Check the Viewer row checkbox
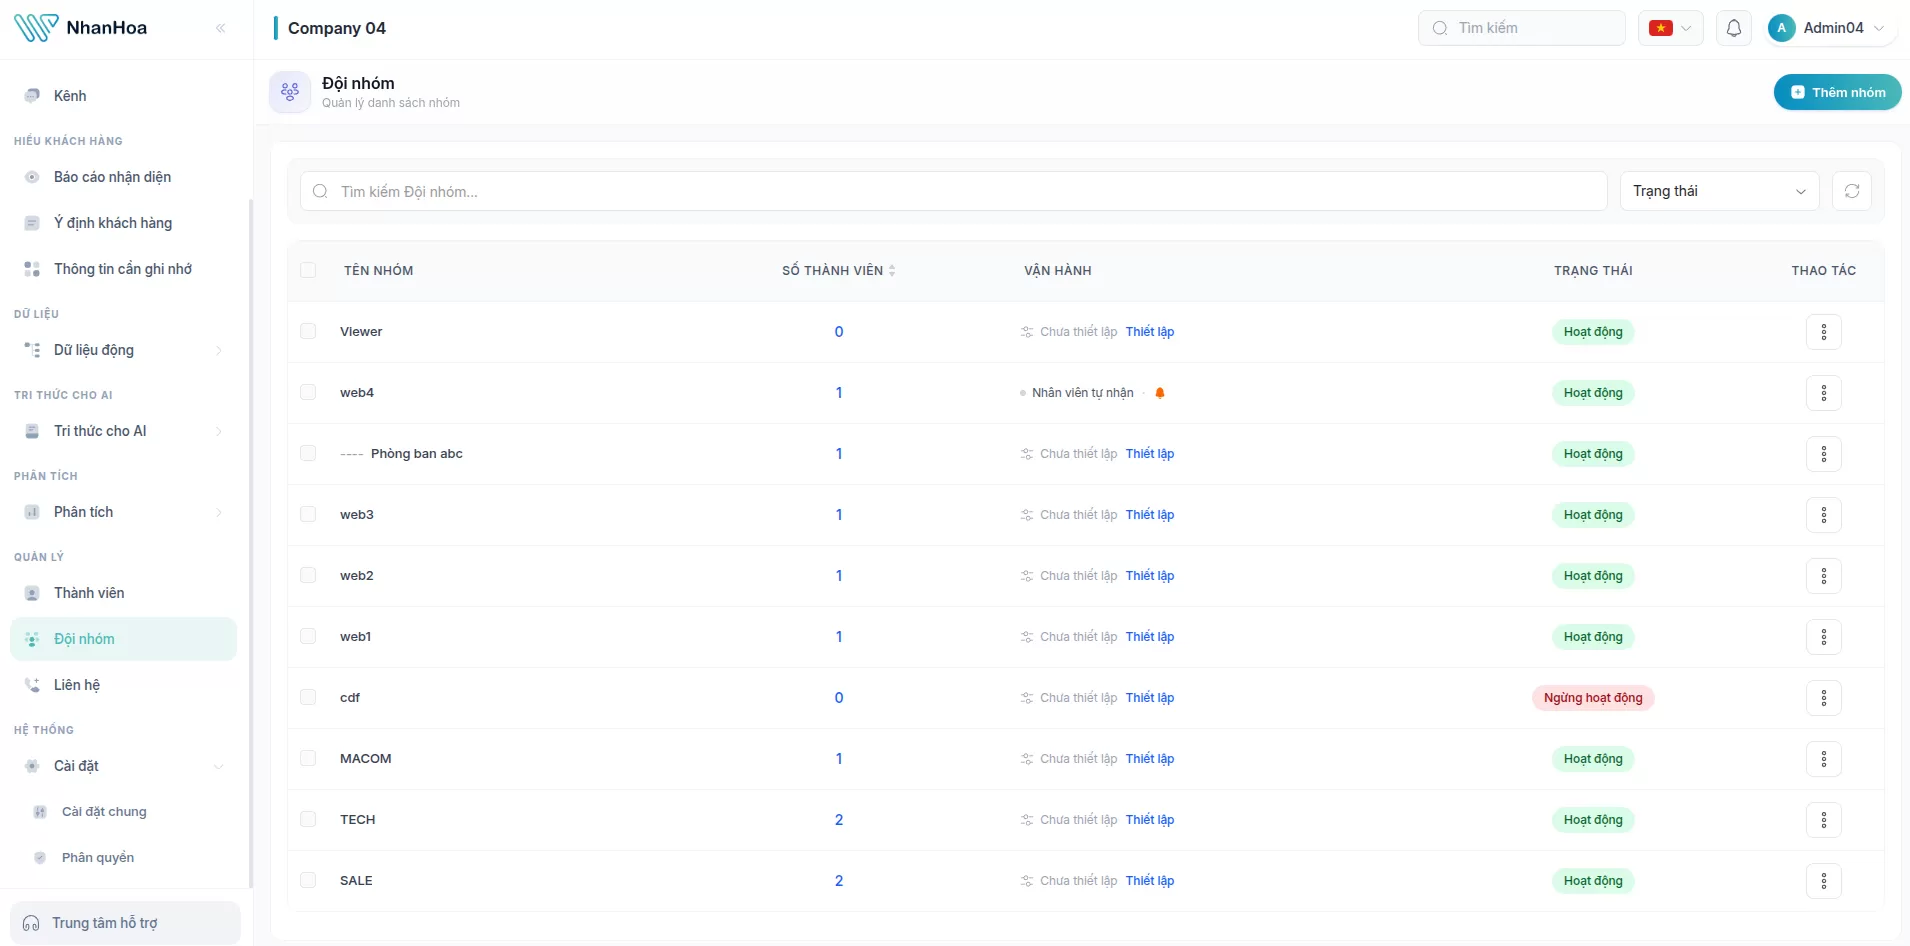This screenshot has height=946, width=1910. (308, 331)
